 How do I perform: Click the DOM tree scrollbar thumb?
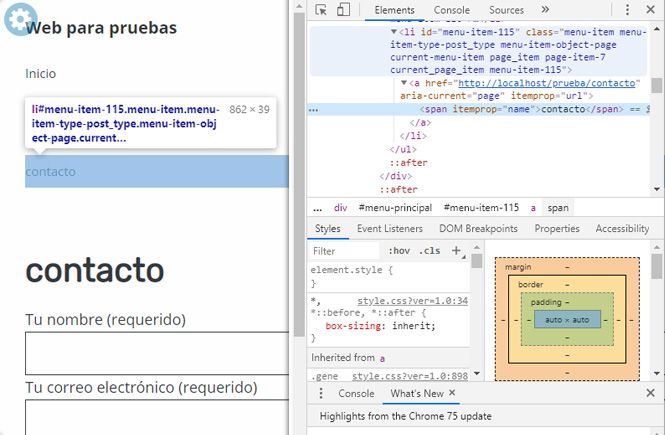pos(657,85)
